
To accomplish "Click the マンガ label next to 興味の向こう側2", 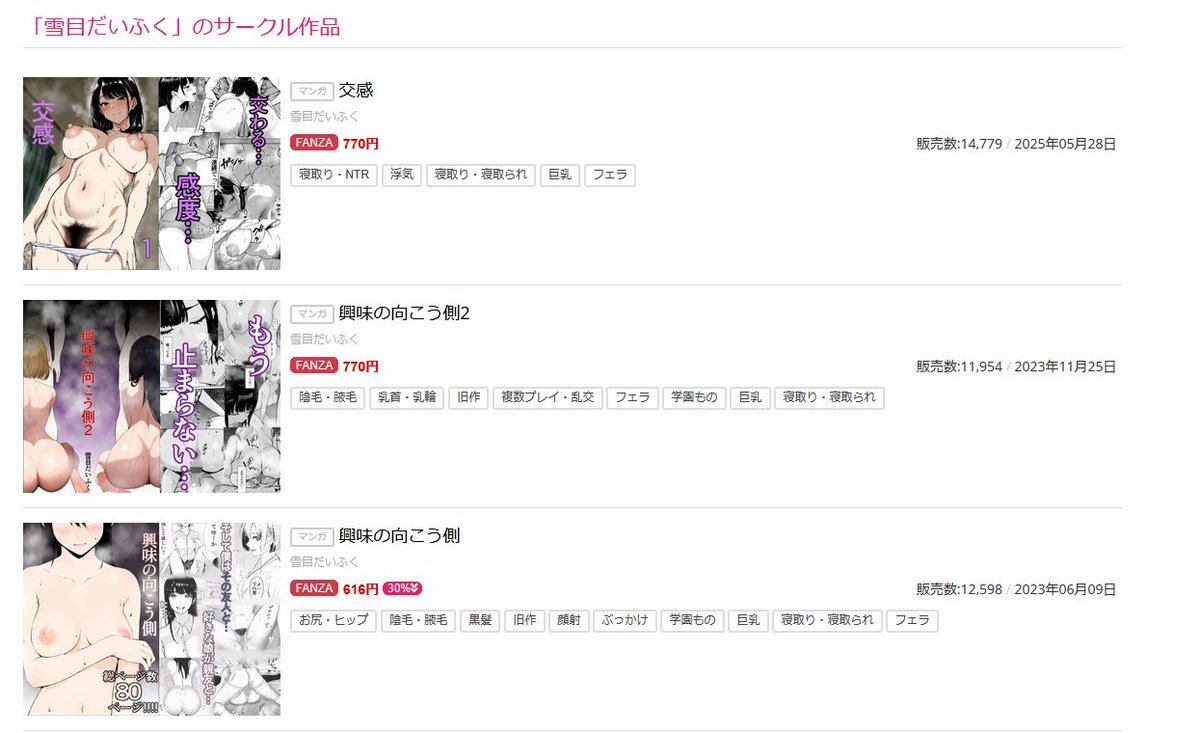I will click(312, 314).
